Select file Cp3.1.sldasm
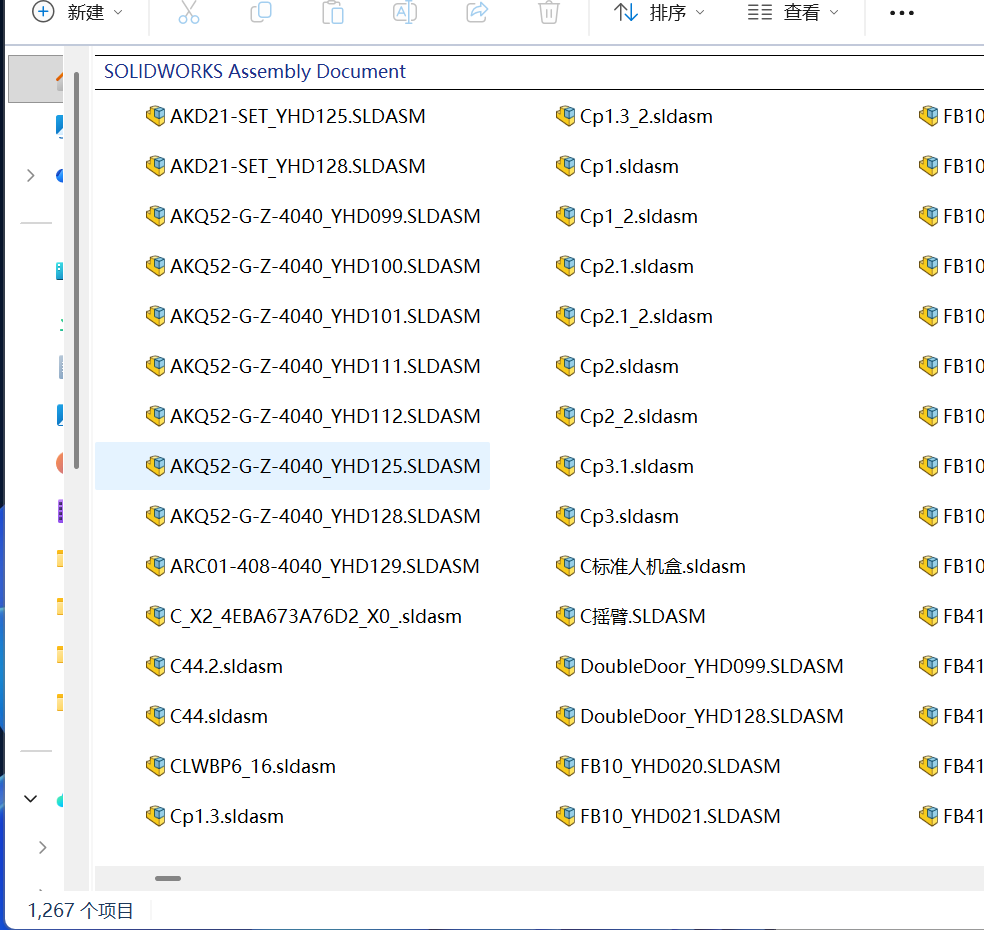Viewport: 984px width, 930px height. coord(624,466)
